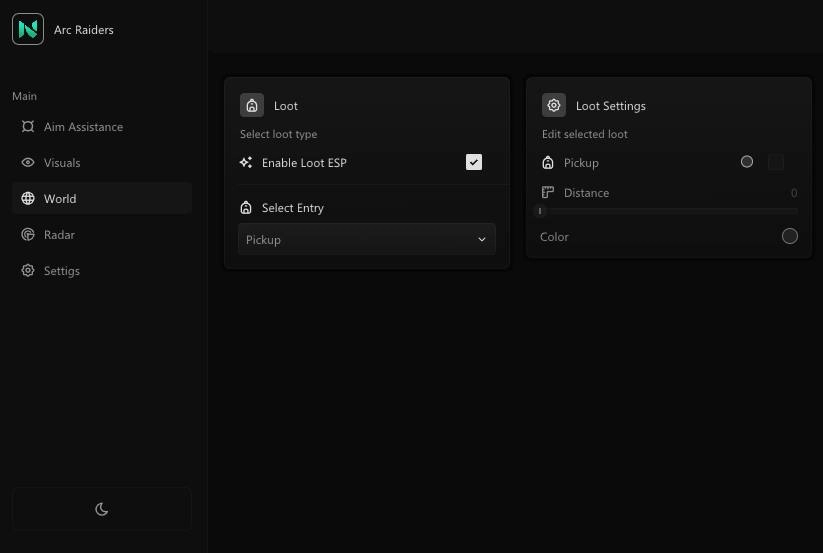Open the Color swatch picker in Loot Settings
The height and width of the screenshot is (553, 823).
790,236
